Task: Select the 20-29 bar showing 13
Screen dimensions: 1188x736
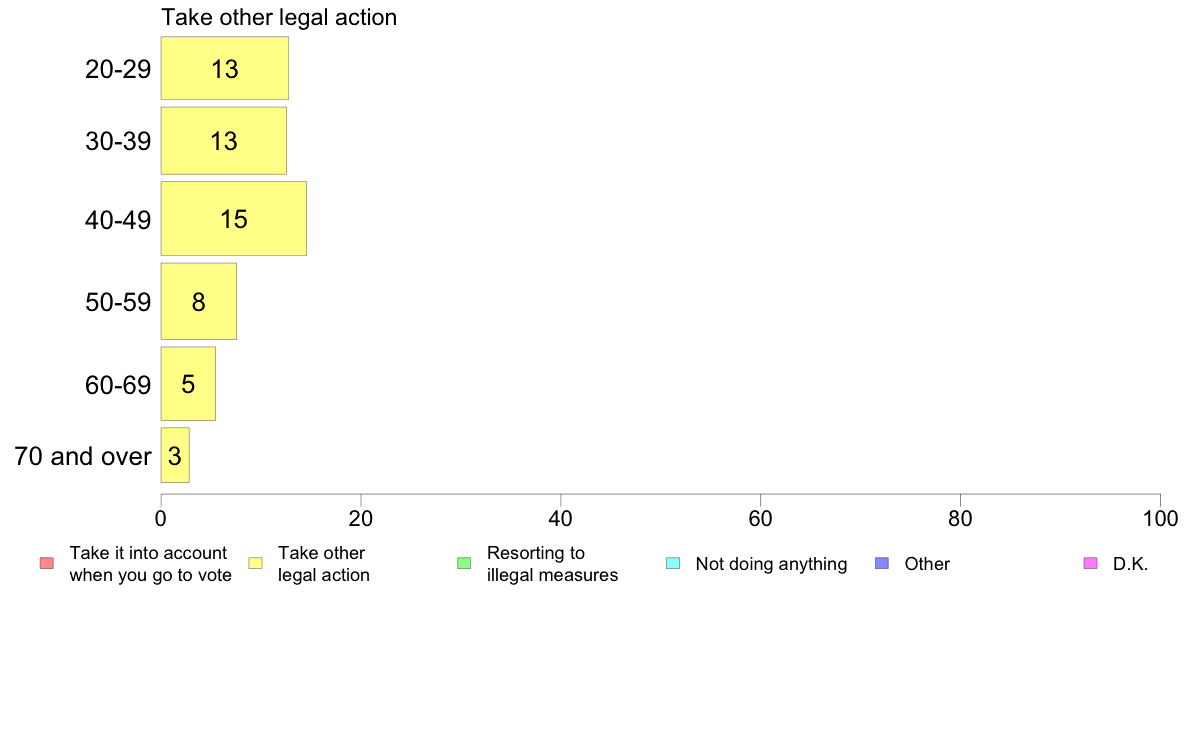Action: coord(224,68)
